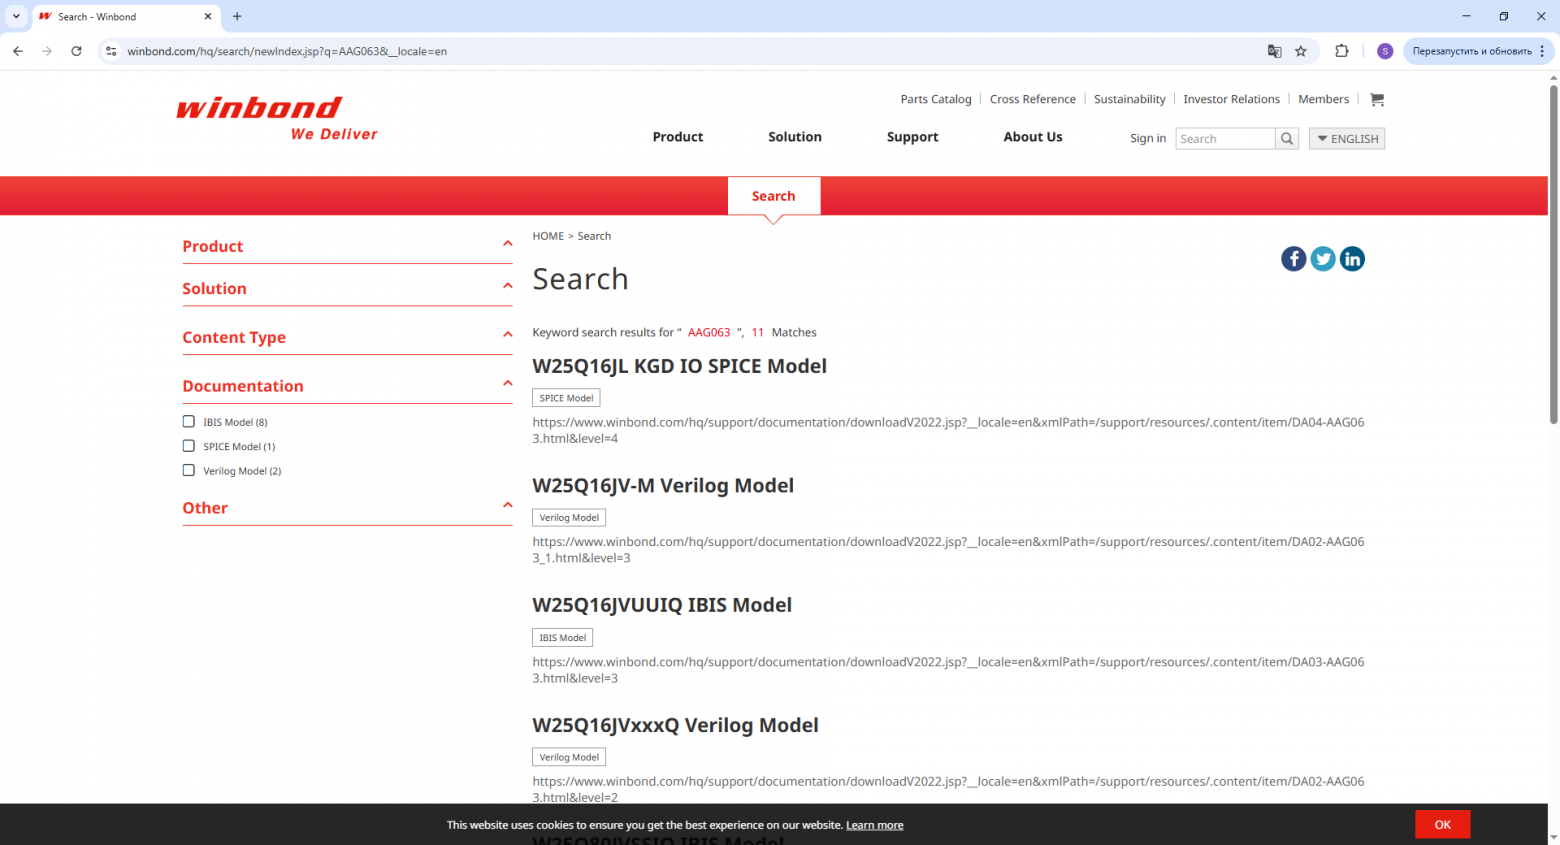Open the tab search dropdown arrow
The width and height of the screenshot is (1560, 845).
(16, 16)
